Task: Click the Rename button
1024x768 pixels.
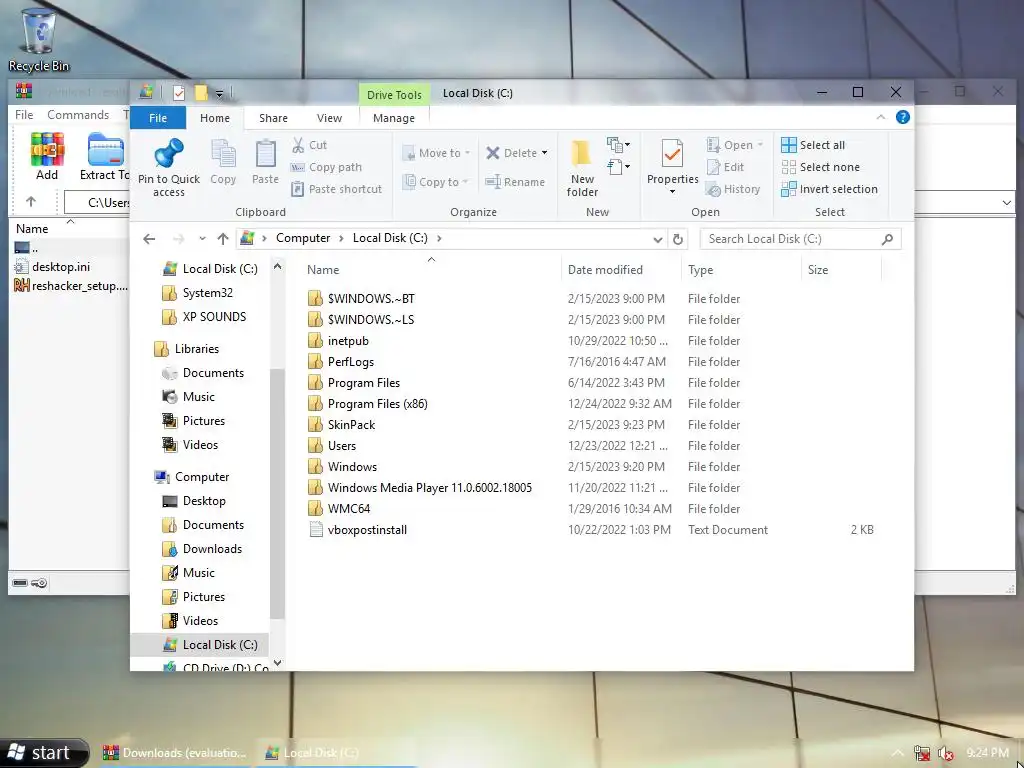Action: coord(516,182)
